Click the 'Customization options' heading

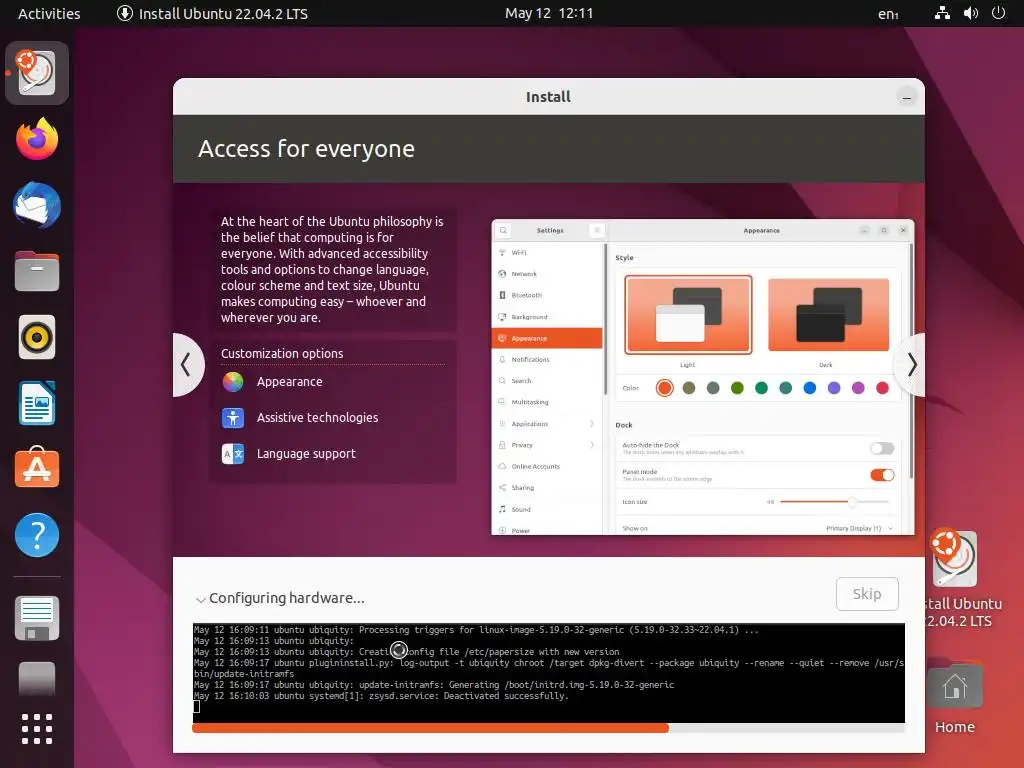click(282, 353)
